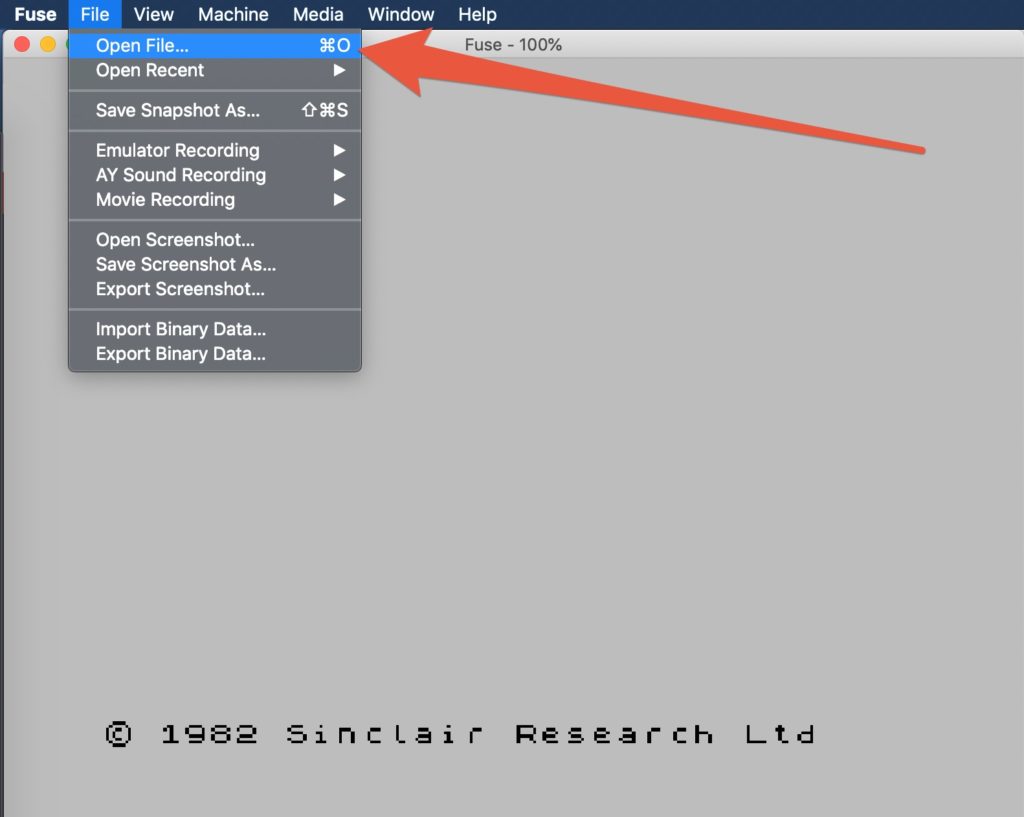
Task: Minimize the Fuse window with yellow button
Action: click(x=48, y=44)
